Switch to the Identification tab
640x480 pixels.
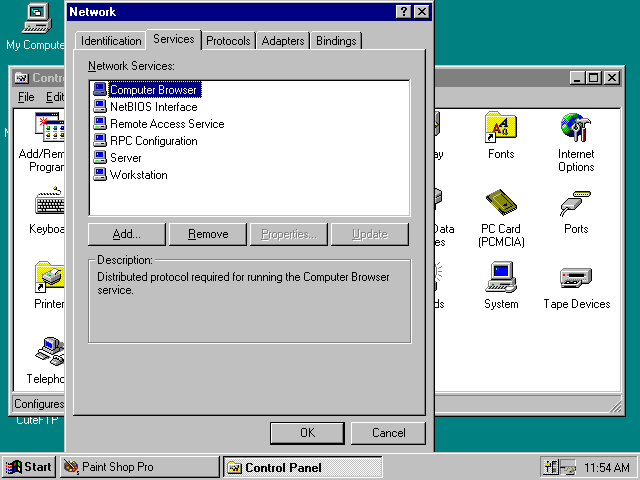click(x=111, y=41)
